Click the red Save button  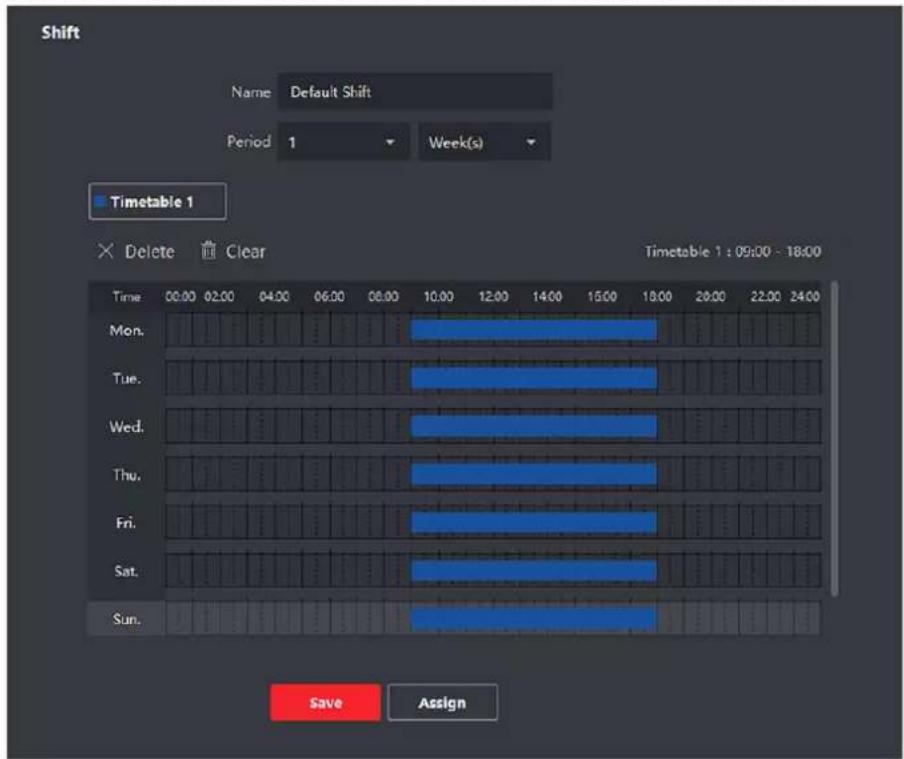[326, 702]
